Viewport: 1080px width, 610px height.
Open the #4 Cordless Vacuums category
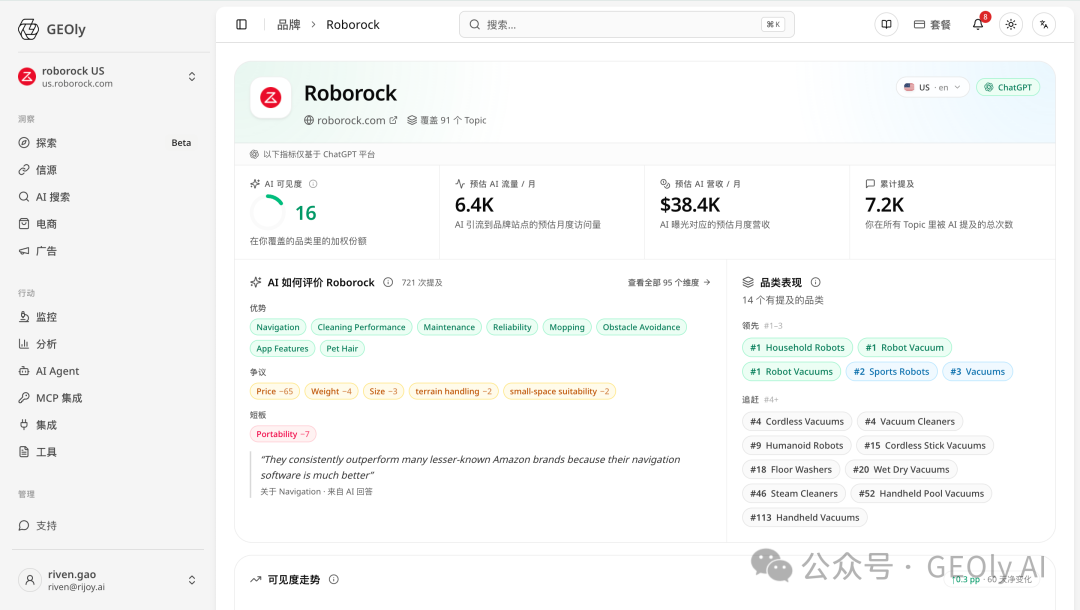pyautogui.click(x=797, y=421)
